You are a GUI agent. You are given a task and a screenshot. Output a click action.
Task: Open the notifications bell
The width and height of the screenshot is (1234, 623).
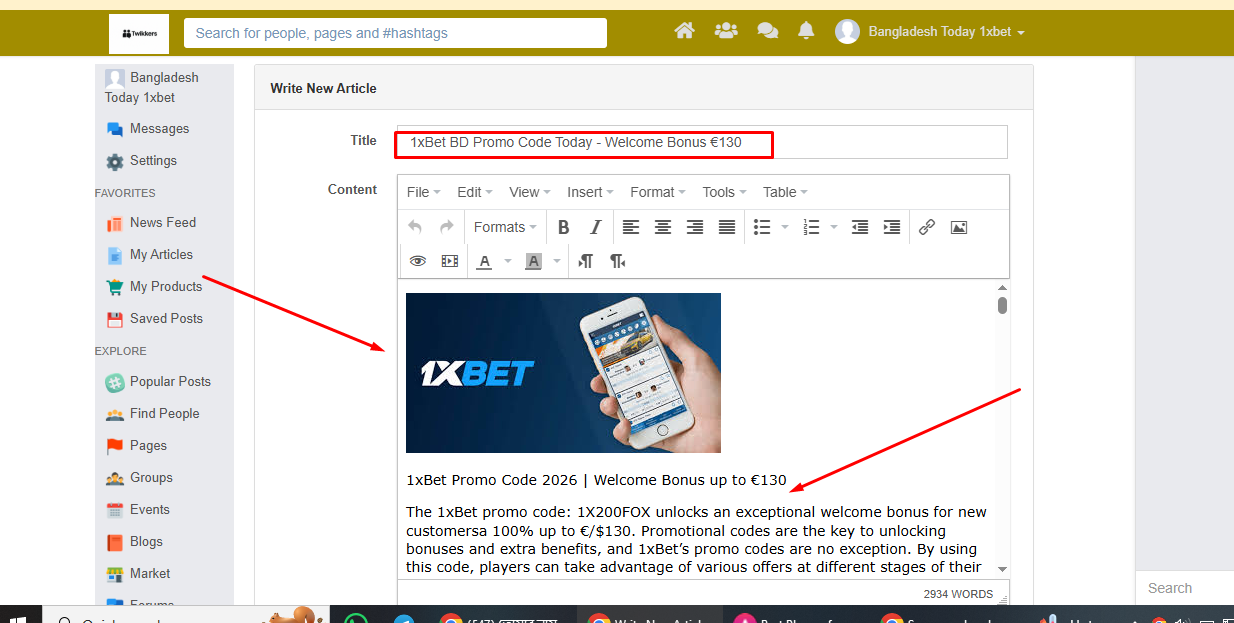pos(806,31)
